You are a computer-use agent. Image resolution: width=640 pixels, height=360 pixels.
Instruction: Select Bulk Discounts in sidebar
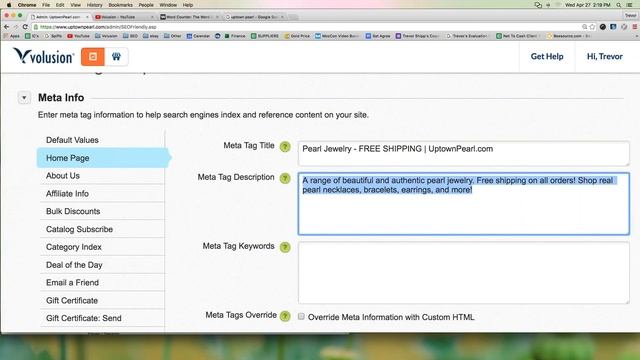[102, 211]
